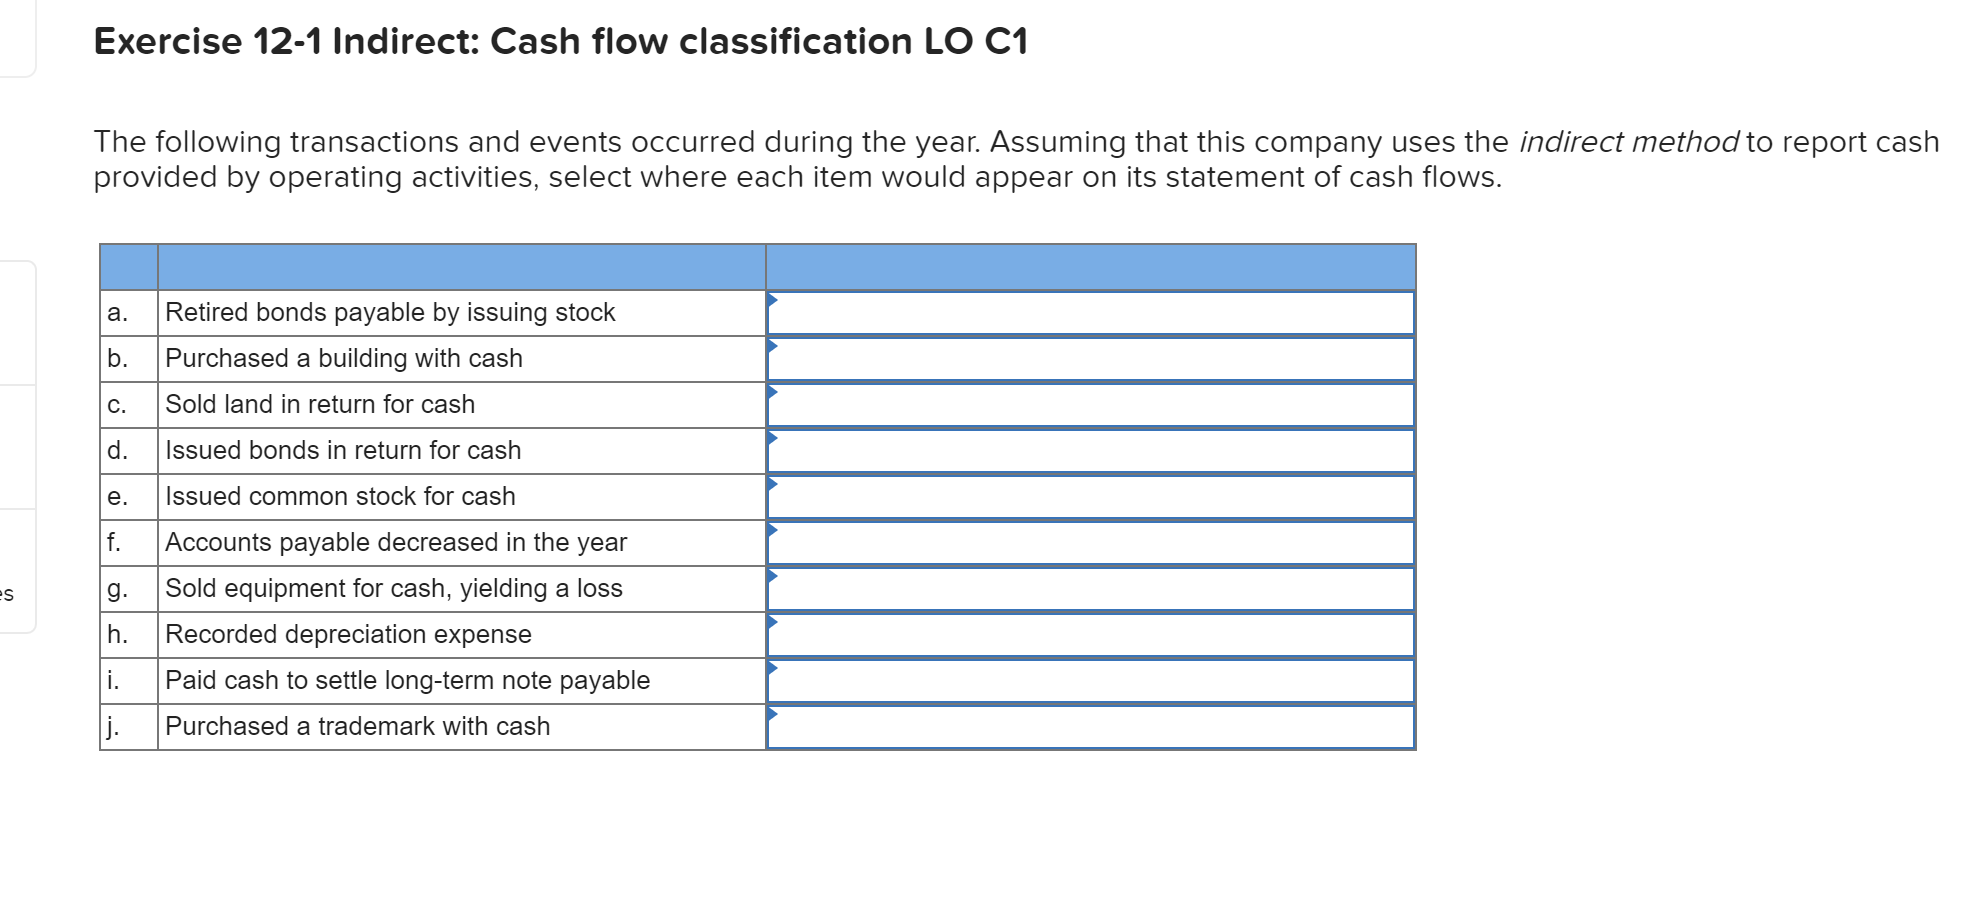Open the answer dropdown for 'Retired bonds payable by issuing stock'

[1090, 312]
